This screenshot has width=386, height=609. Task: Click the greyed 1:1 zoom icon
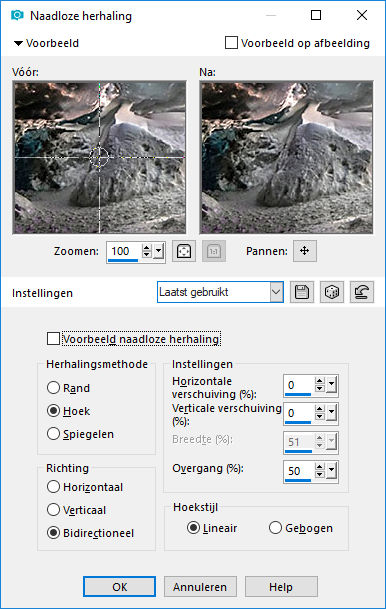pyautogui.click(x=214, y=251)
